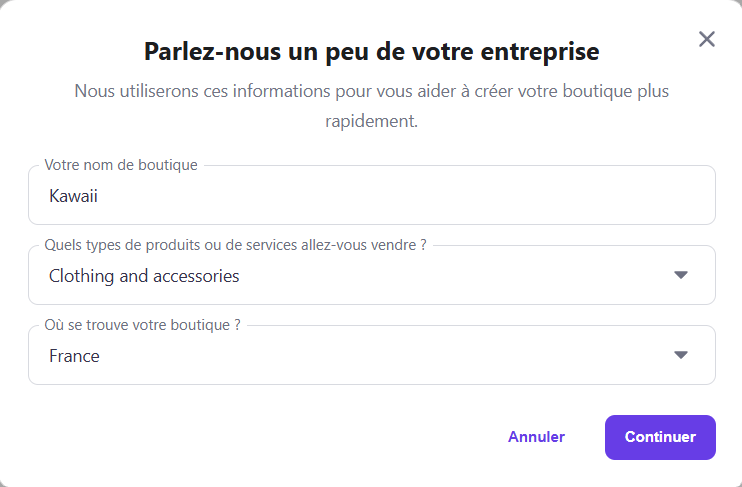Click the word 'rapidement' in the subtitle
Viewport: 742px width, 487px height.
371,122
